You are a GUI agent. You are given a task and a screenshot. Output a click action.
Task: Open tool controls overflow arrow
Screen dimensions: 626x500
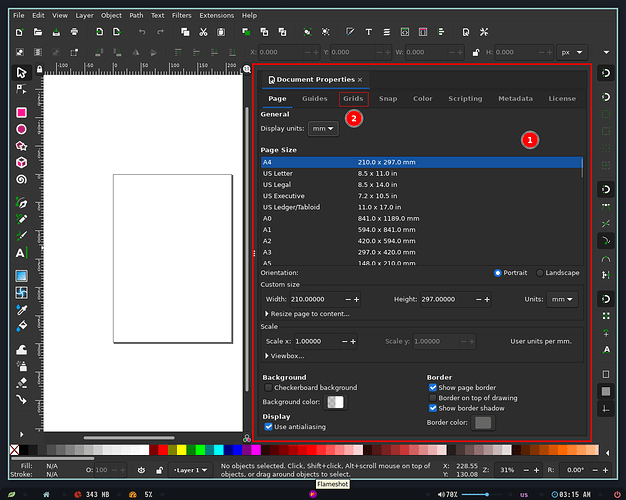click(x=606, y=52)
